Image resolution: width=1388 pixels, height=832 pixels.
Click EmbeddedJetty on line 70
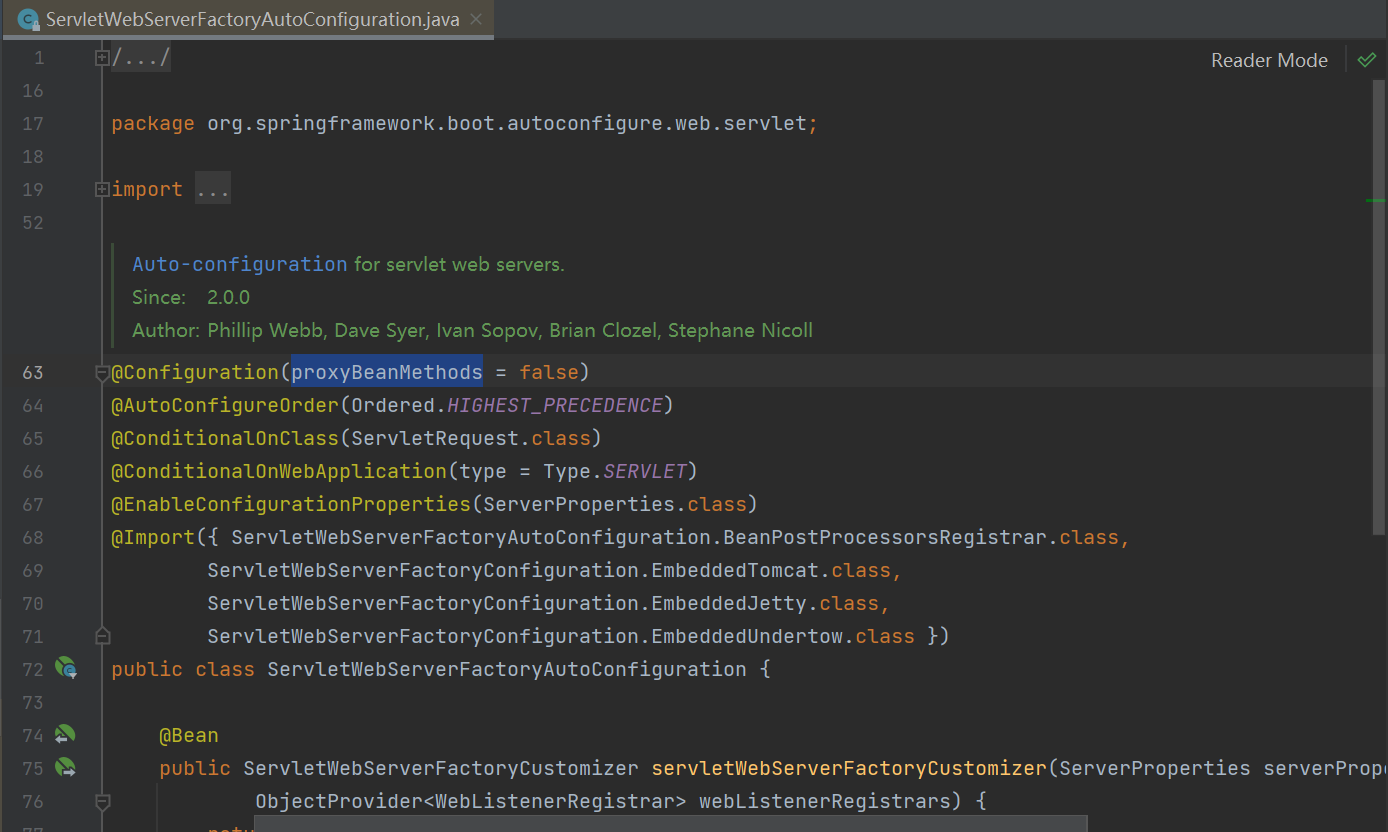click(729, 603)
